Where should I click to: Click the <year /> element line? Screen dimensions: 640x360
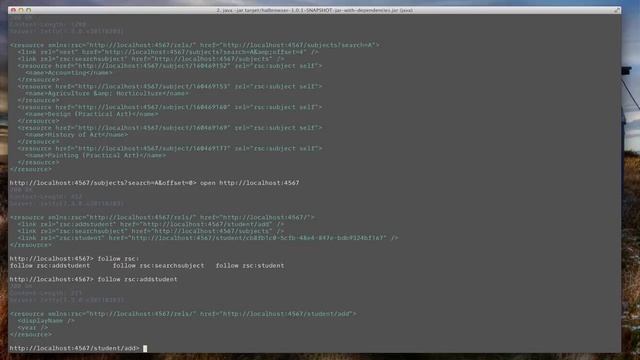[x=33, y=328]
